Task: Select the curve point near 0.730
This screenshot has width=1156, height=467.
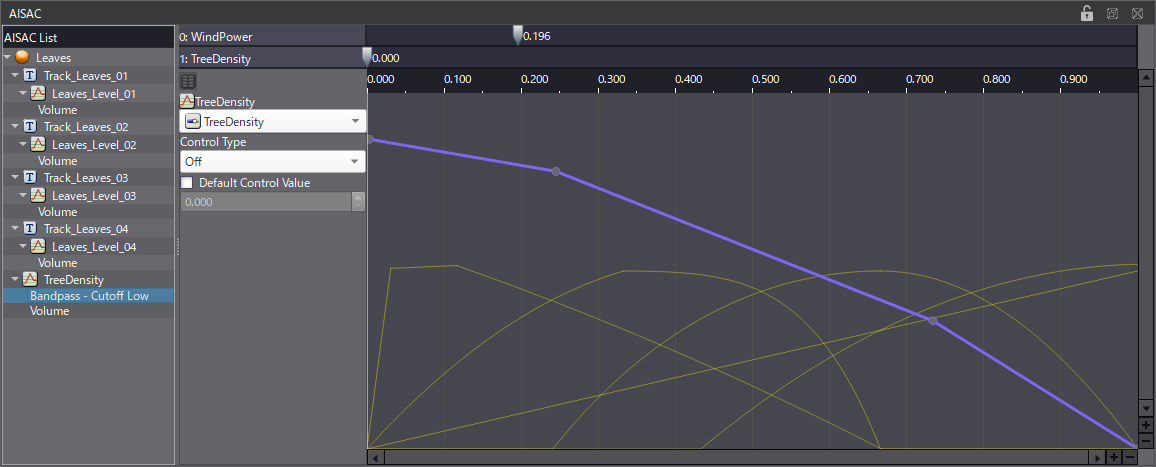Action: point(933,321)
